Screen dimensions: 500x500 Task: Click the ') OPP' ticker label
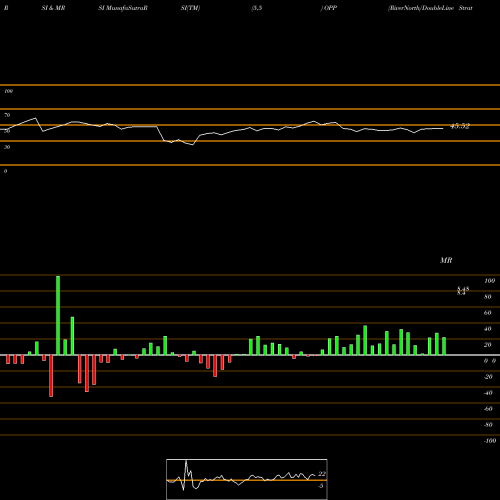[329, 8]
